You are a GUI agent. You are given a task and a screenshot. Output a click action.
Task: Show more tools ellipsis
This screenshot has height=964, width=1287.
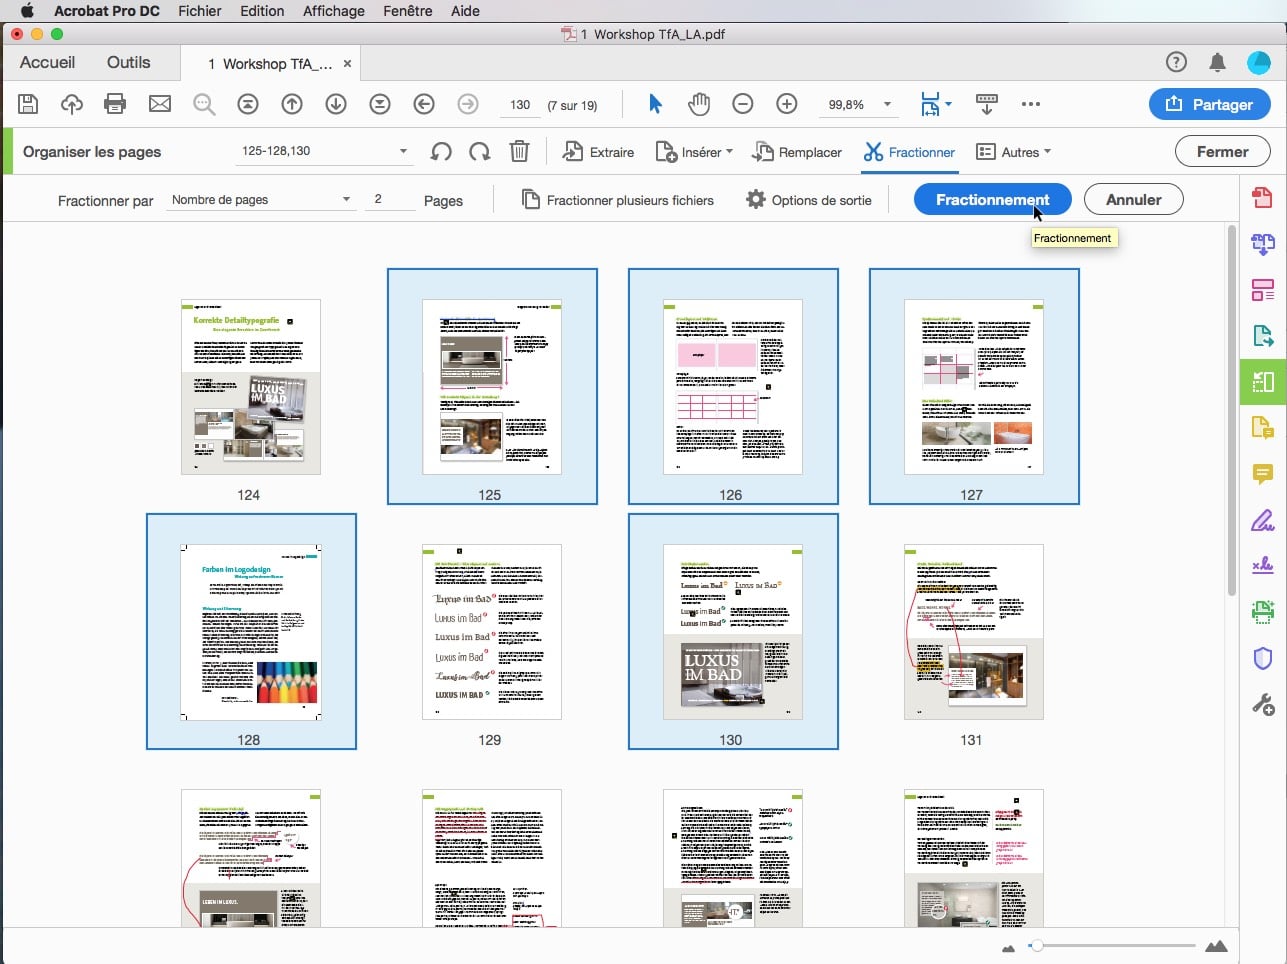coord(1031,104)
